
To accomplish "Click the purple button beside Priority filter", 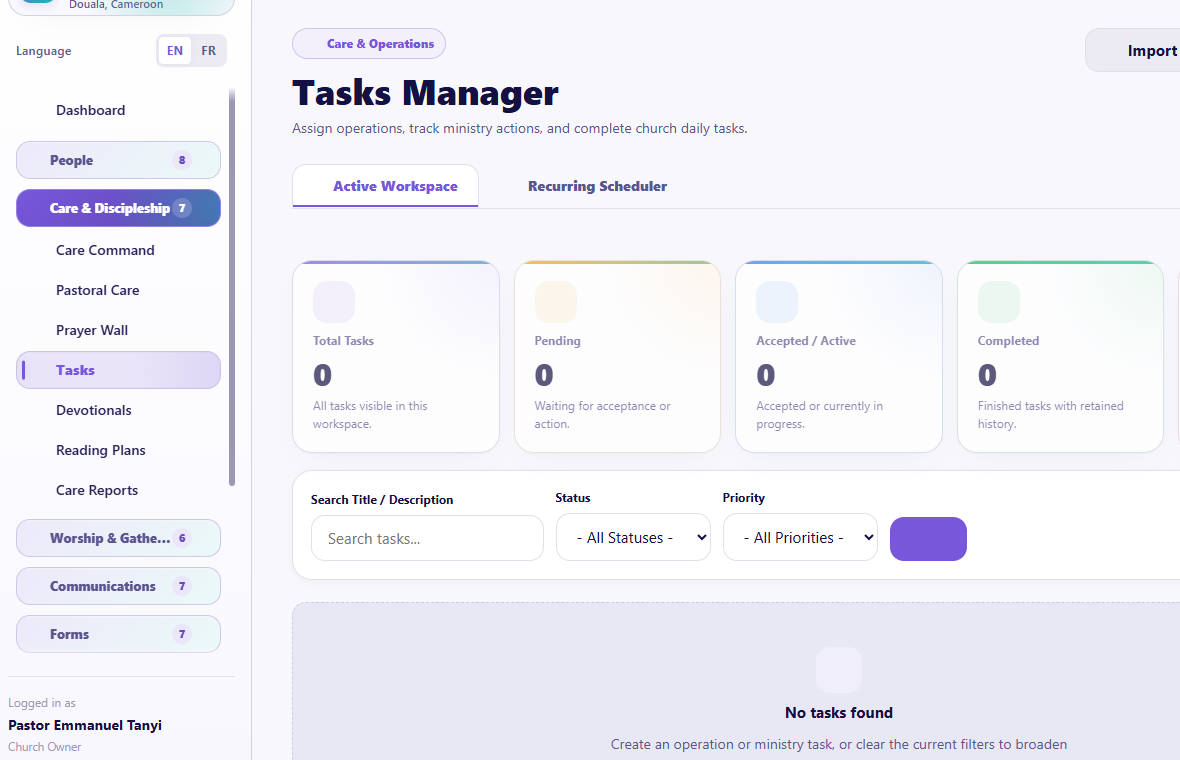I will click(x=928, y=539).
